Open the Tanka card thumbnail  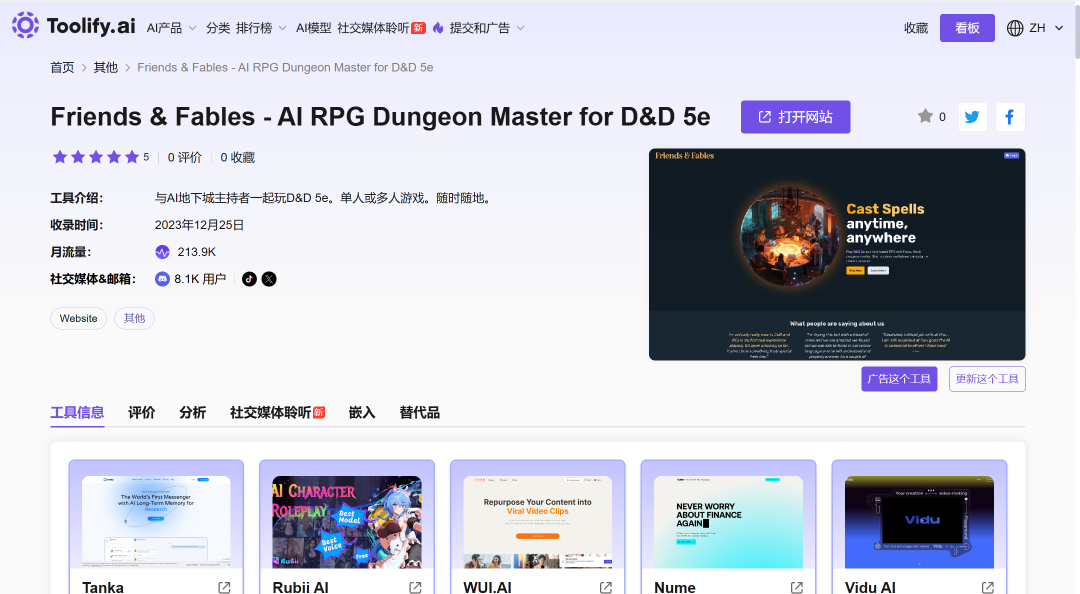pos(156,522)
